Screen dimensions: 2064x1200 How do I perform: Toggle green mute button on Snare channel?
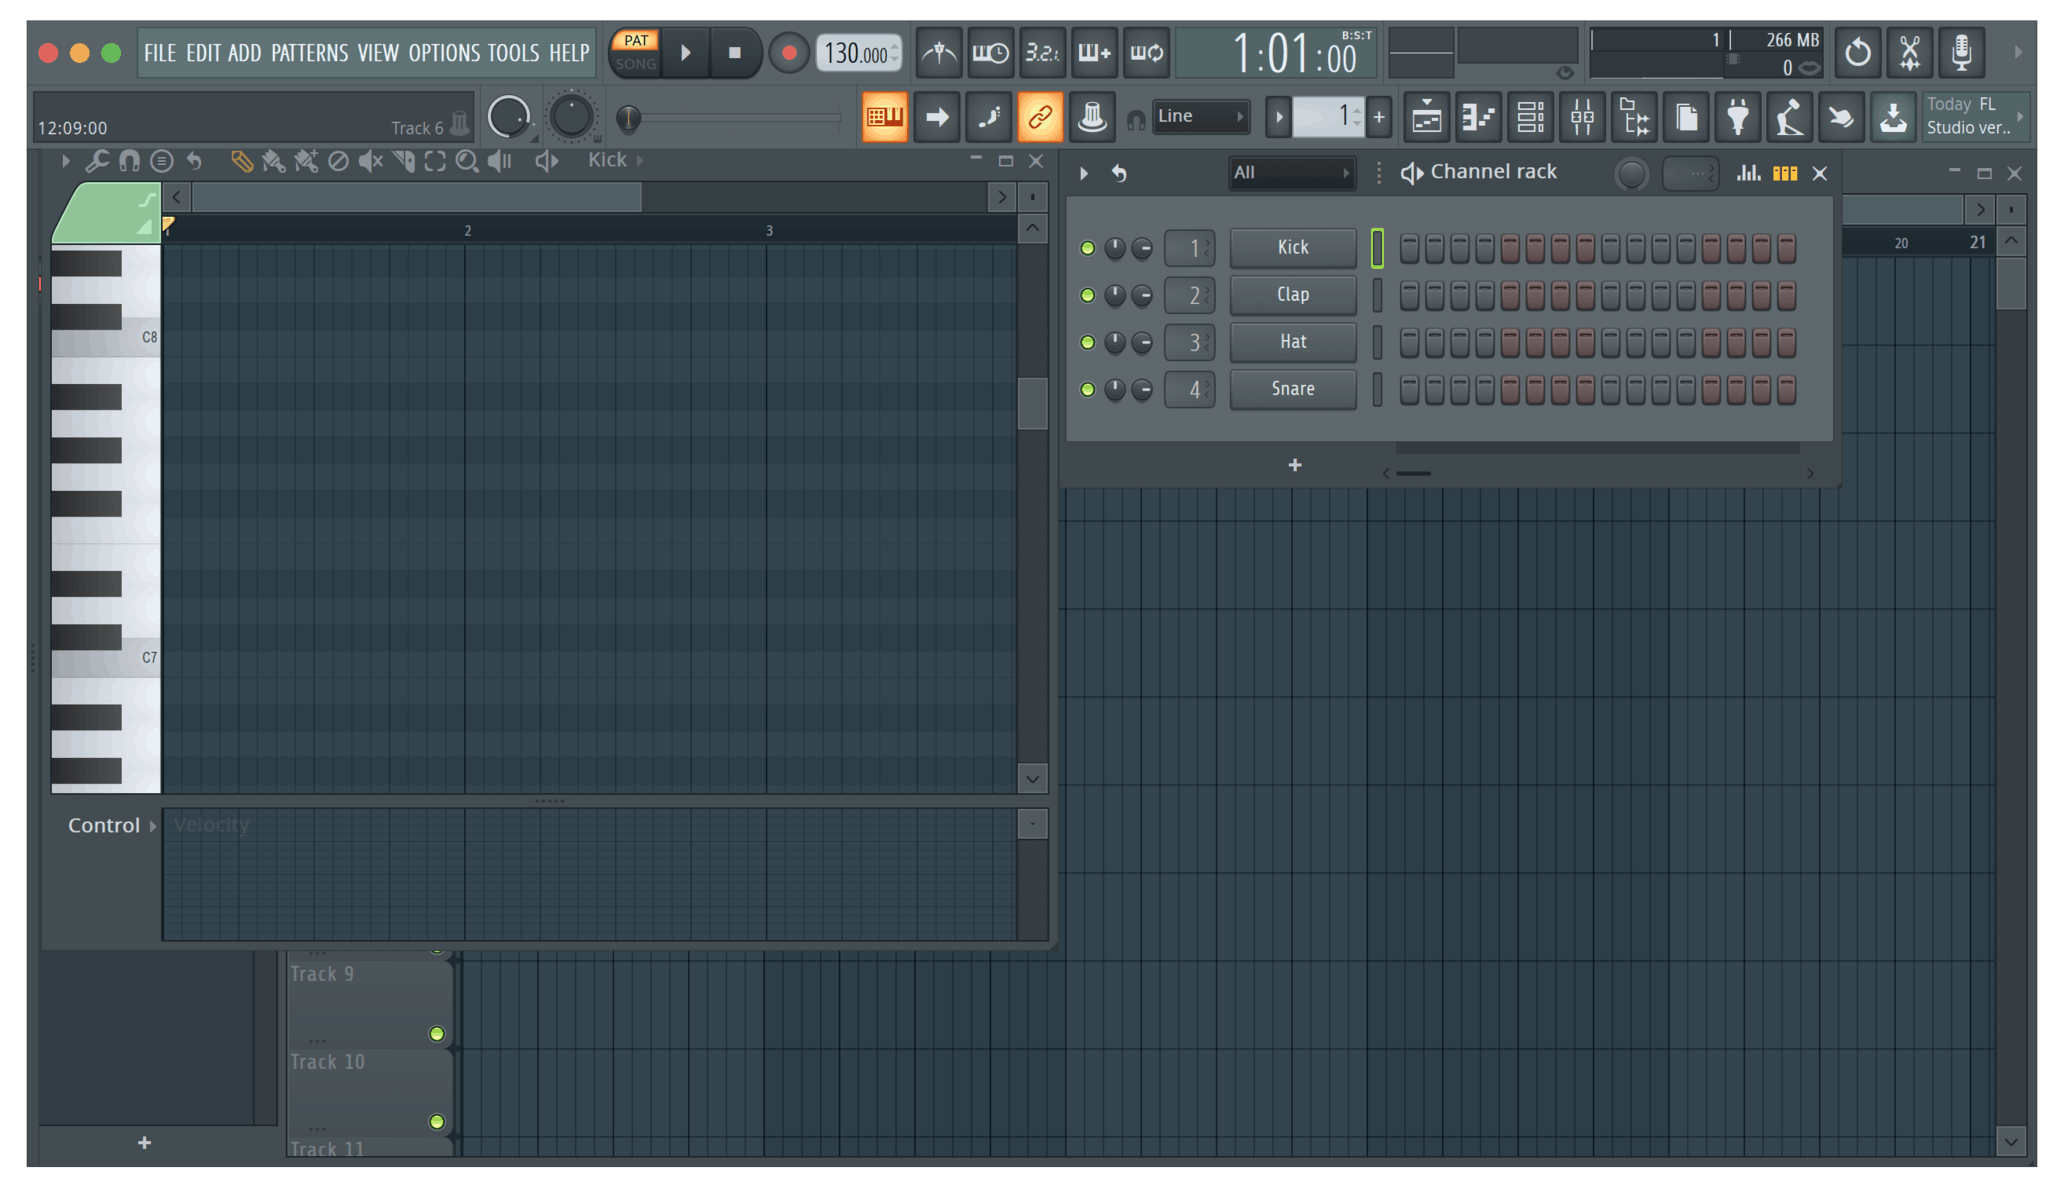point(1090,389)
